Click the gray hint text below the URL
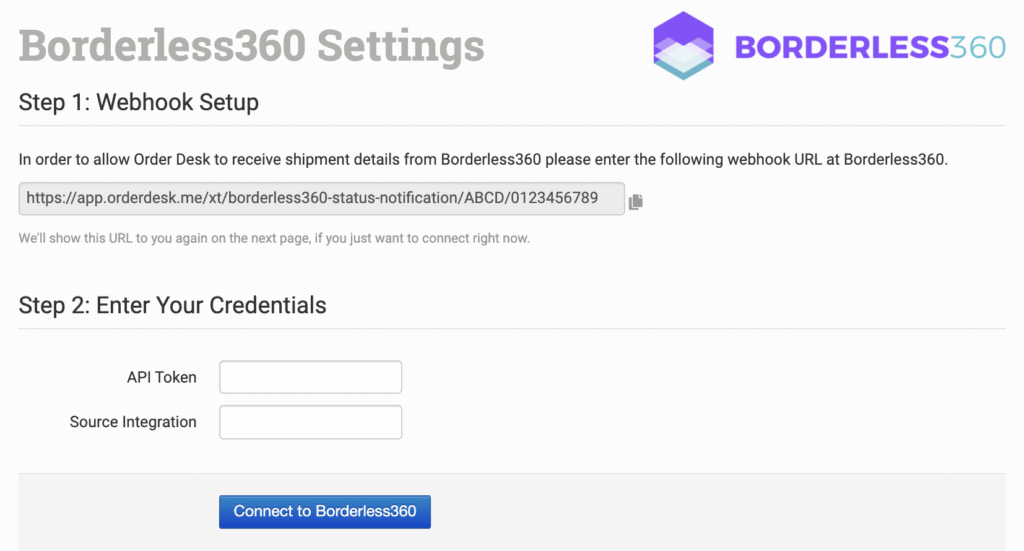 (274, 239)
